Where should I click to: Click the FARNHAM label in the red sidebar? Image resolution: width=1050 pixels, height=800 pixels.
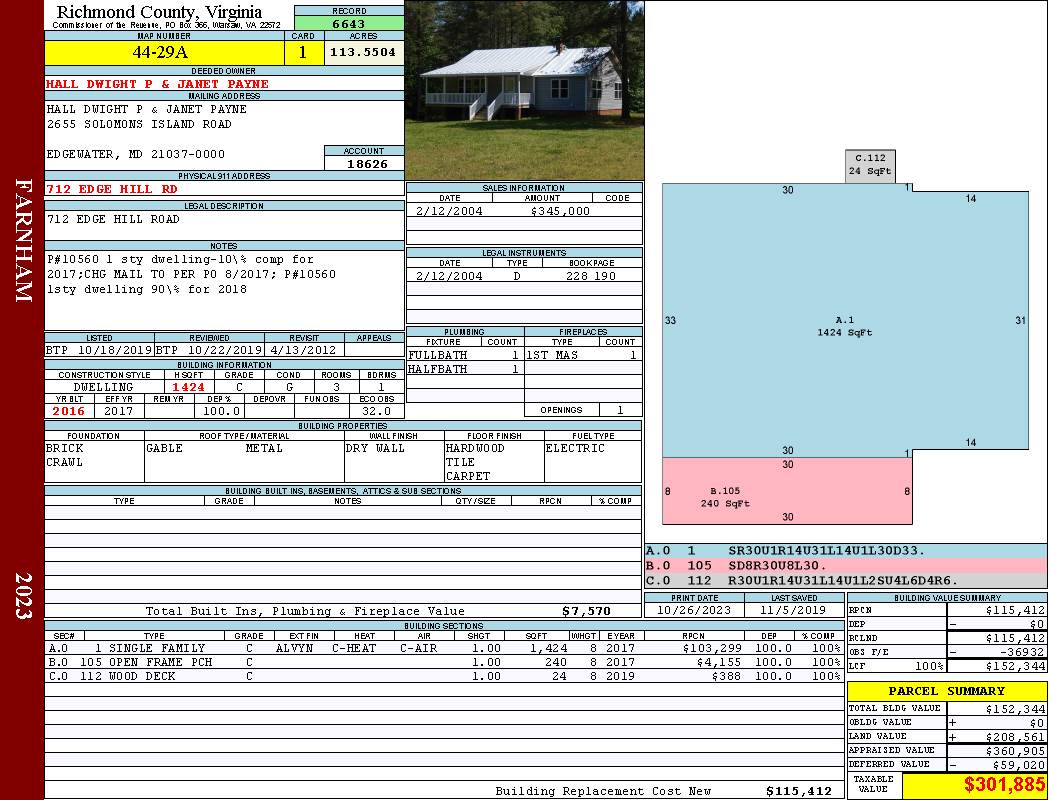[23, 240]
